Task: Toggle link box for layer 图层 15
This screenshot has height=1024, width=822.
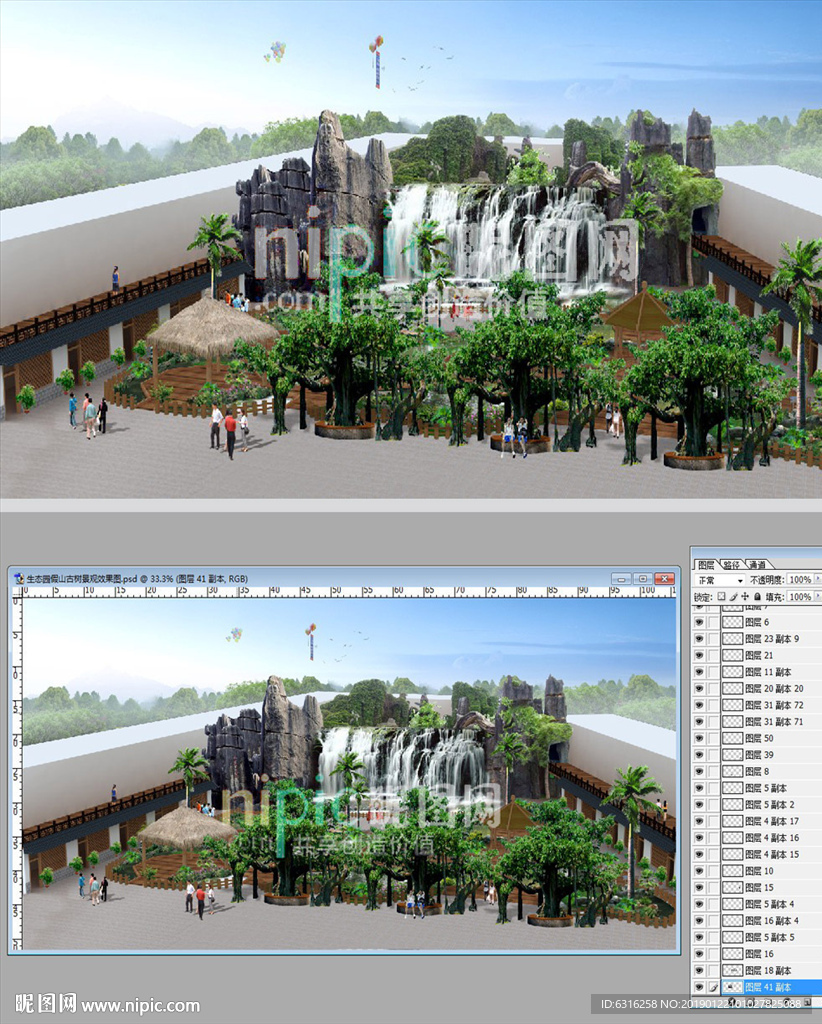Action: coord(714,888)
